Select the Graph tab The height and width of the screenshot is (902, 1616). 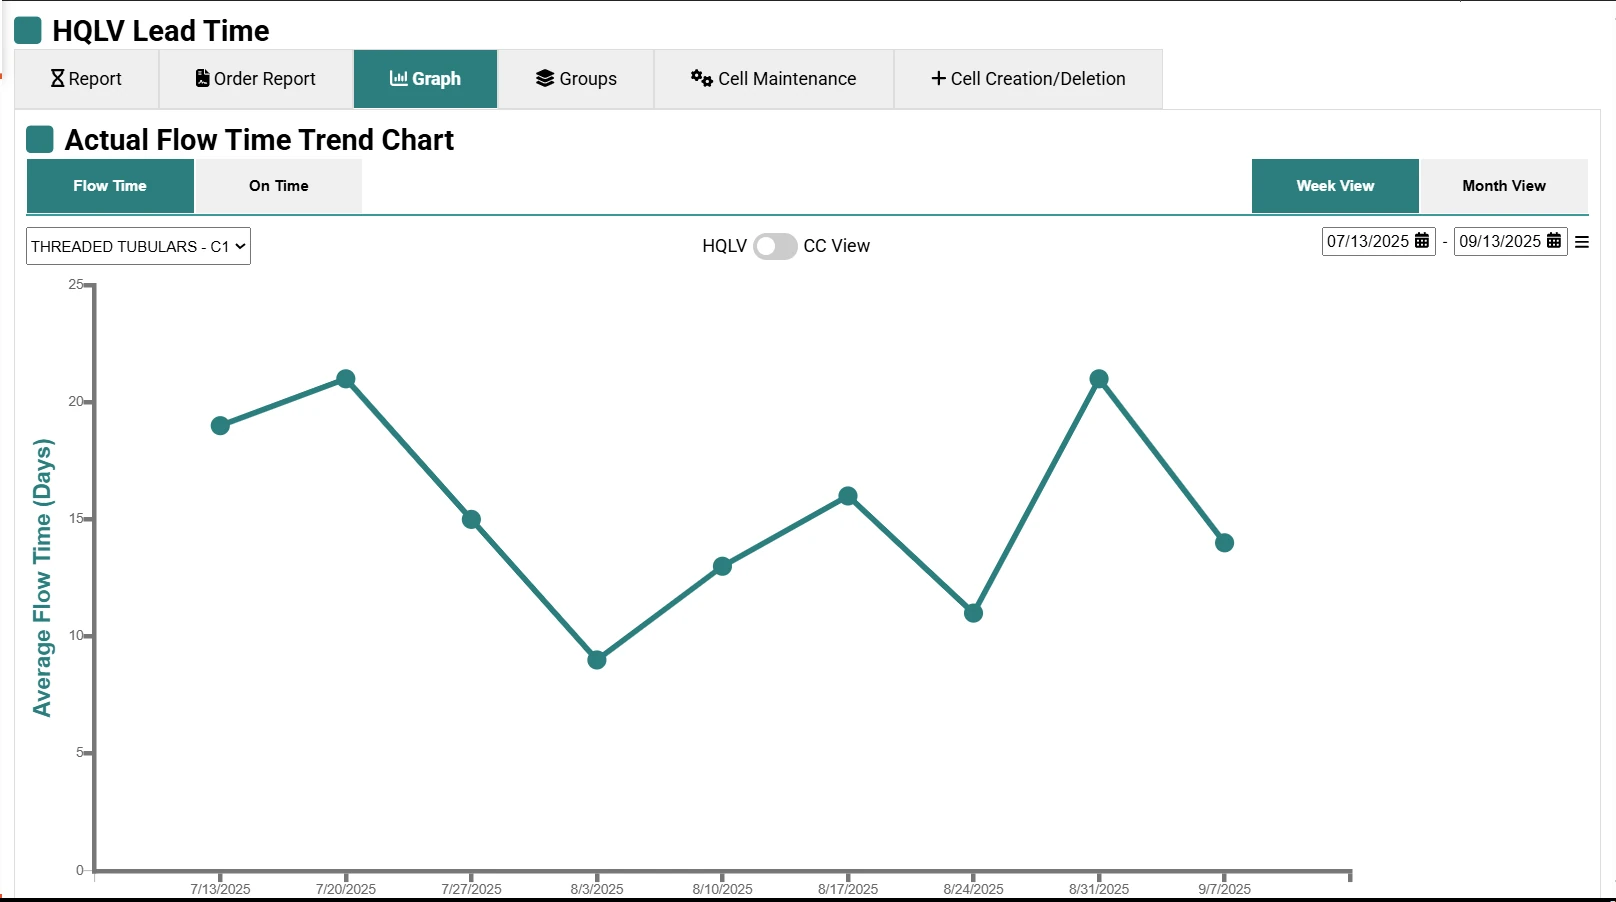[425, 79]
